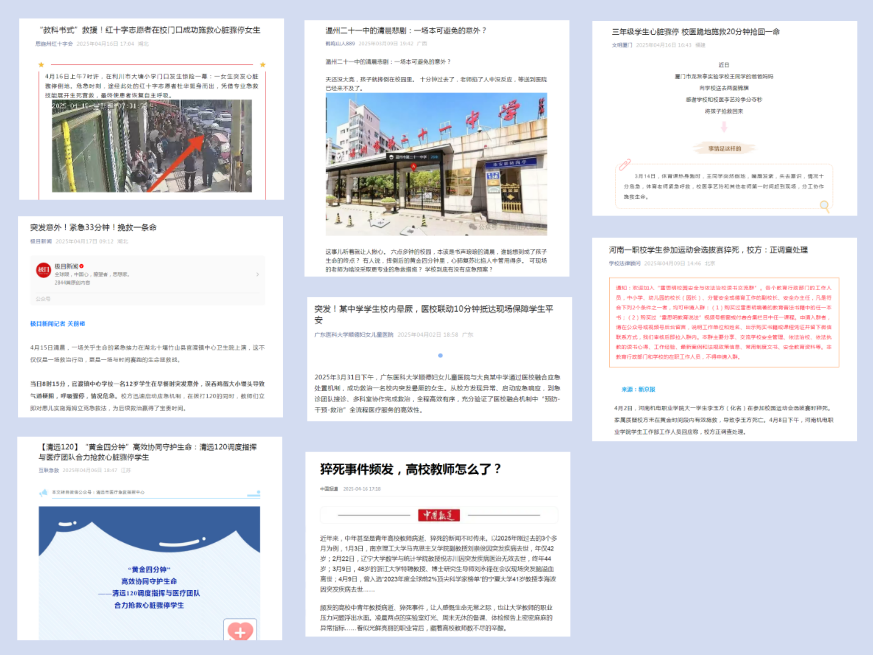Click the red 极目新闻 account avatar
The image size is (873, 655).
(x=44, y=270)
